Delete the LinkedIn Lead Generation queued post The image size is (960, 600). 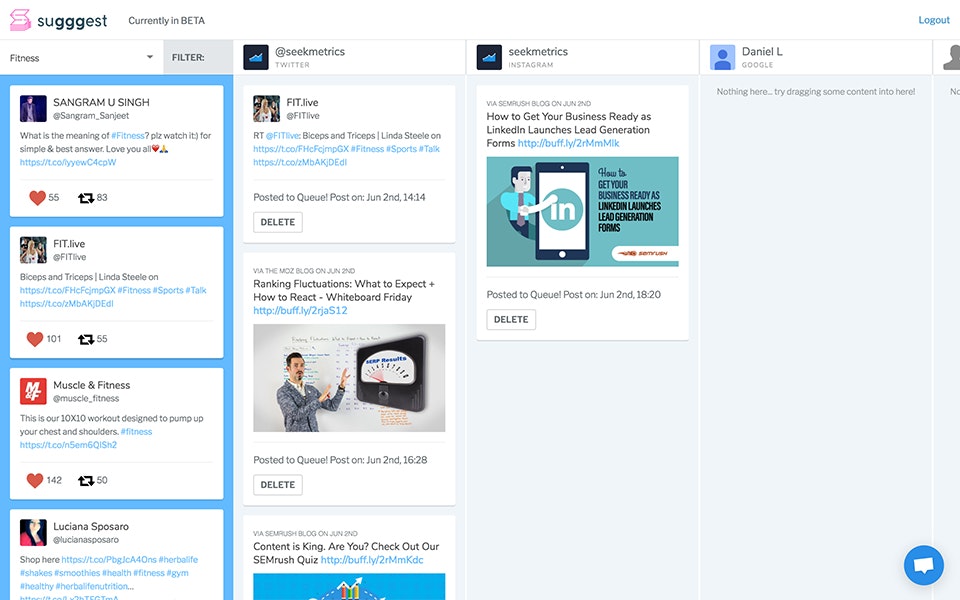coord(511,320)
